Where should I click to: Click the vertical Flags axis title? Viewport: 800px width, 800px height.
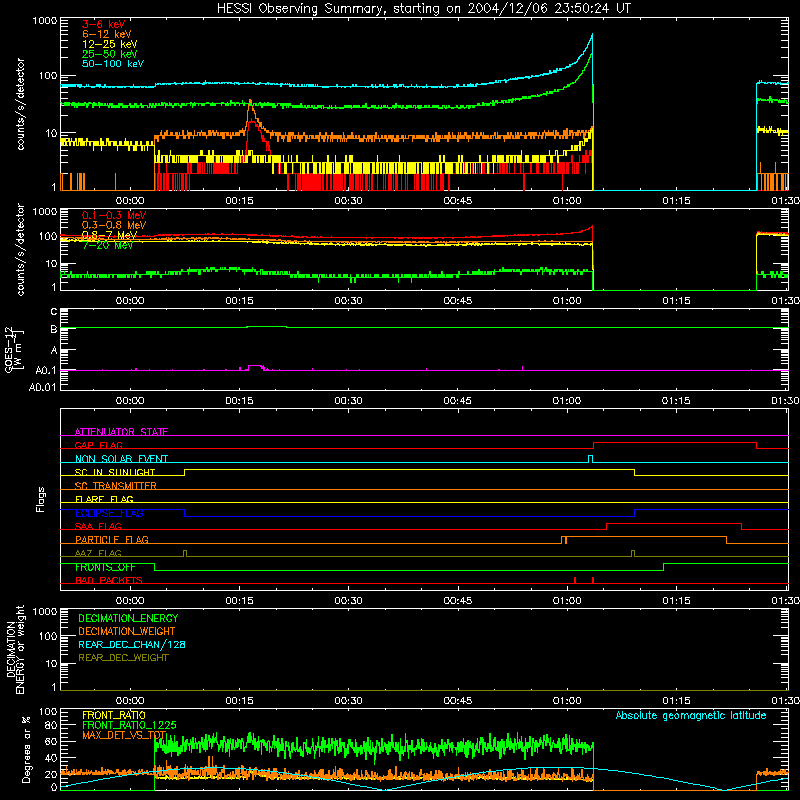(x=41, y=499)
